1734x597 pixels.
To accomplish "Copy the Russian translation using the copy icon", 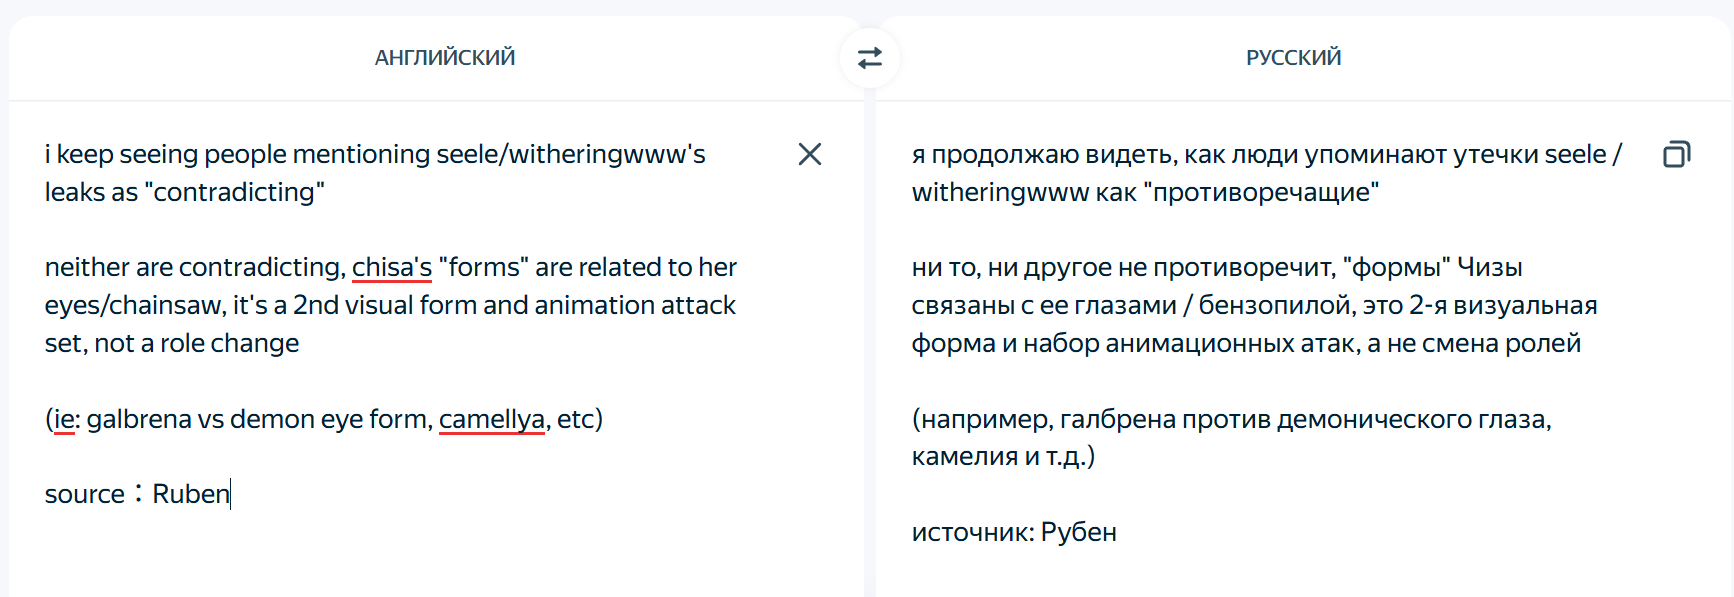I will click(1677, 154).
